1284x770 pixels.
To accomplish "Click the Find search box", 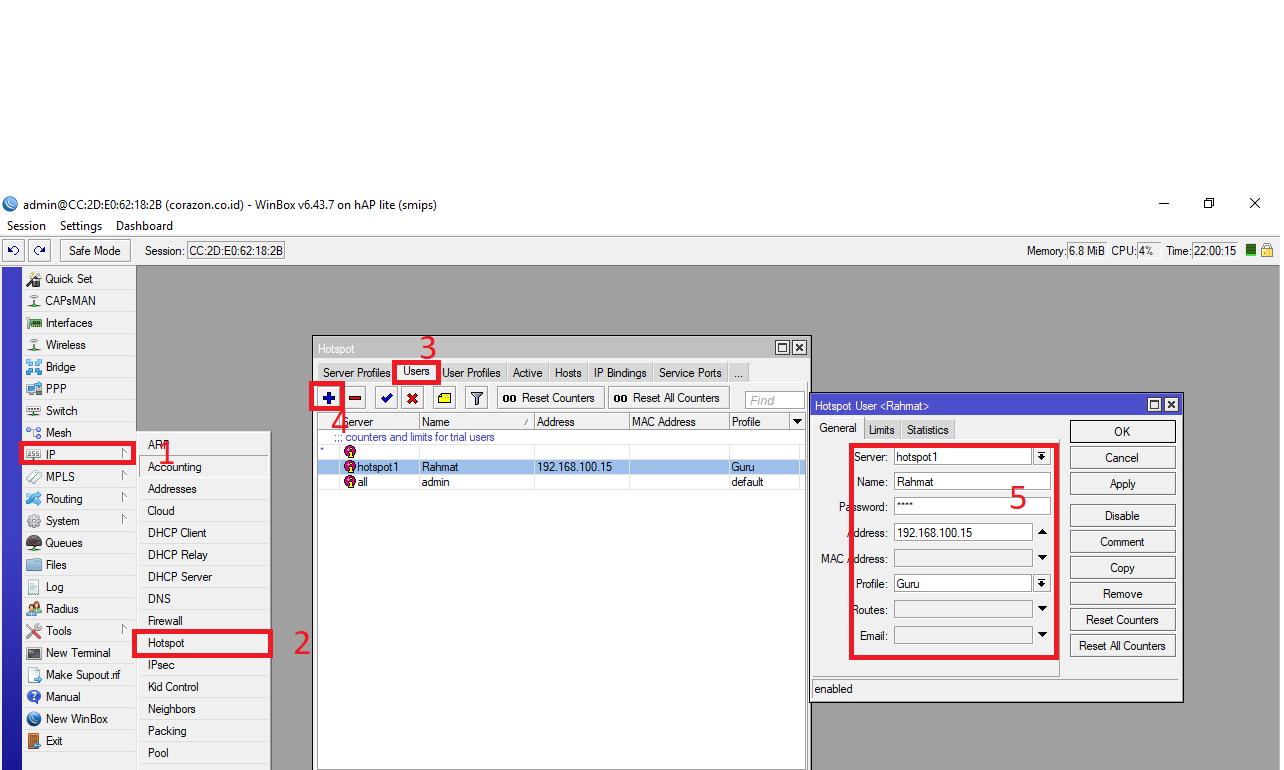I will point(775,400).
